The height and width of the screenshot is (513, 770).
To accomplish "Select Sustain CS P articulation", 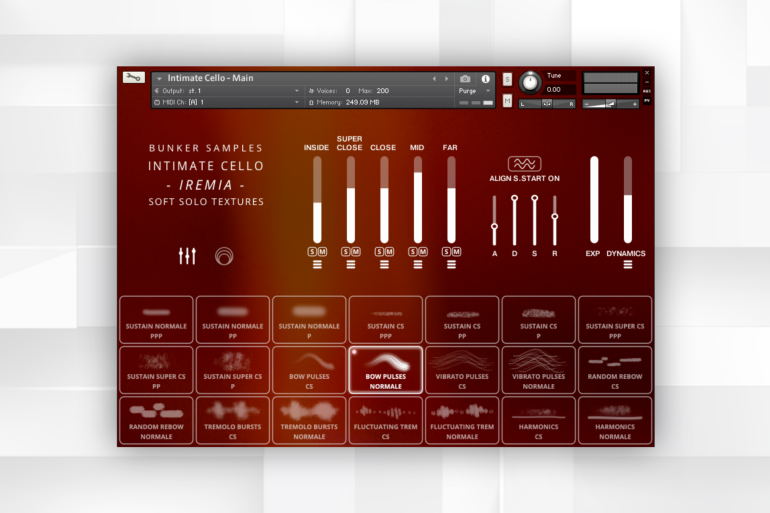I will point(539,320).
